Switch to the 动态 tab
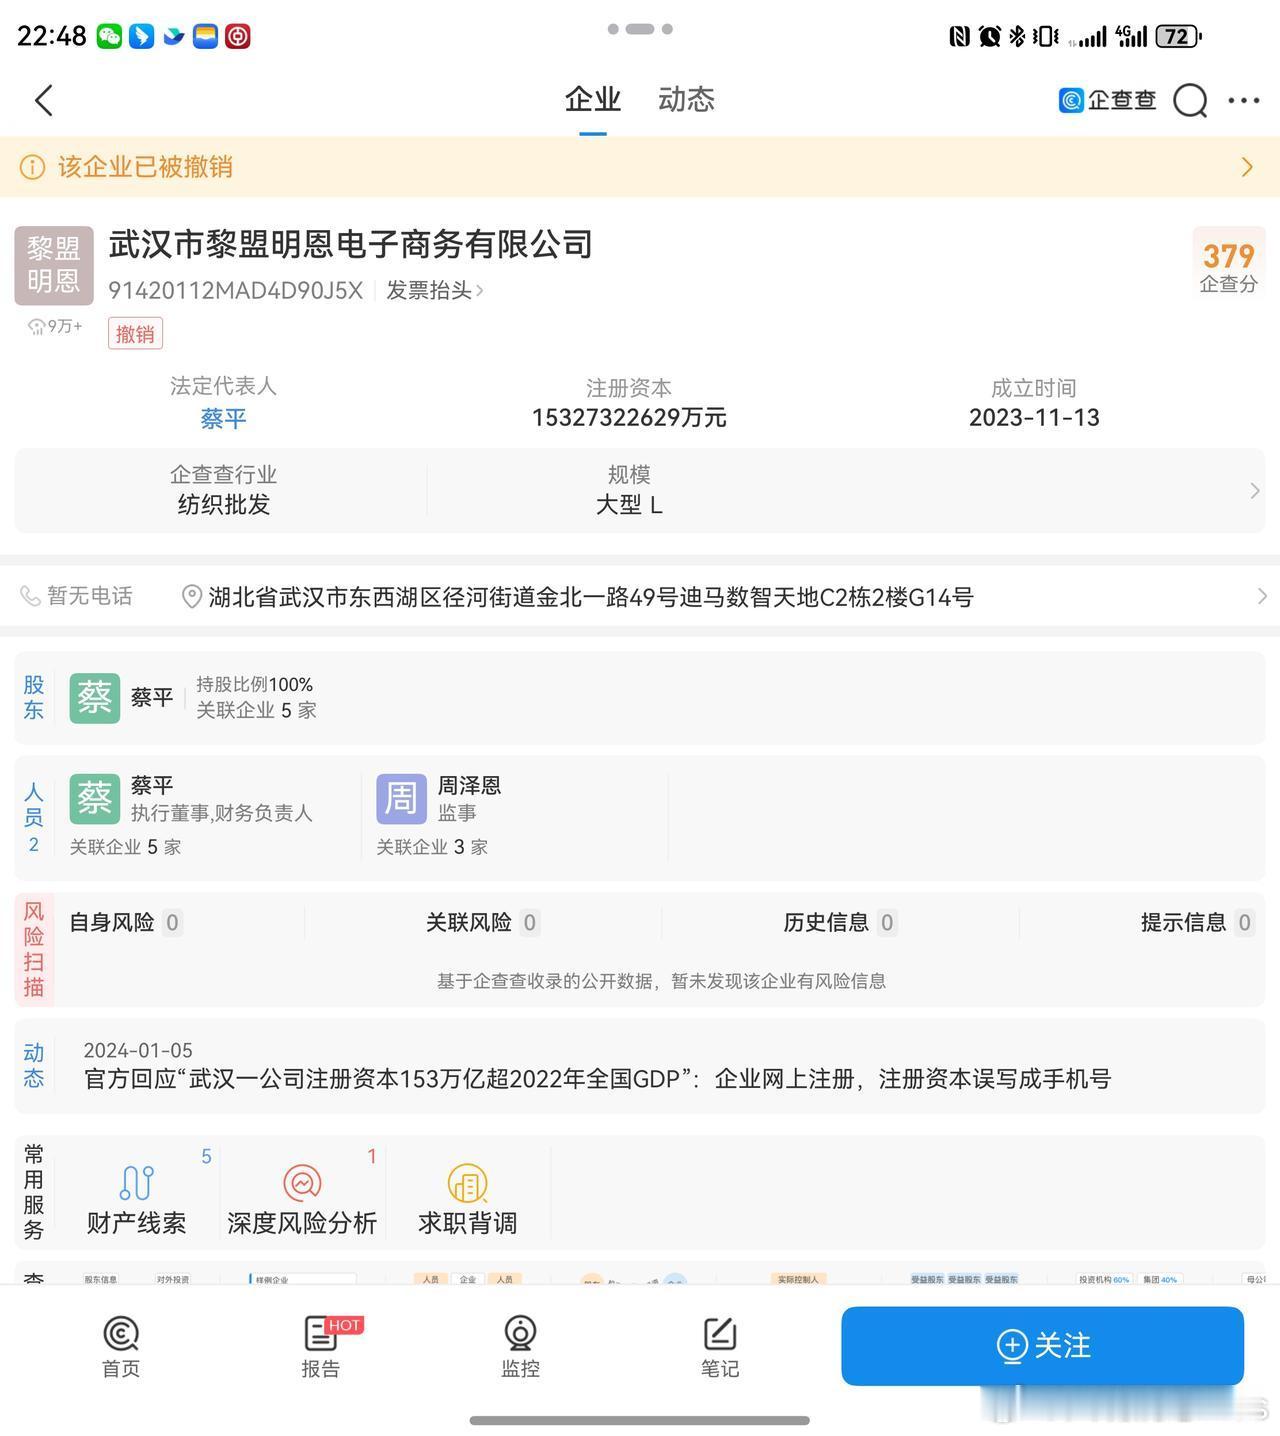Screen dimensions: 1280x1436 [685, 99]
